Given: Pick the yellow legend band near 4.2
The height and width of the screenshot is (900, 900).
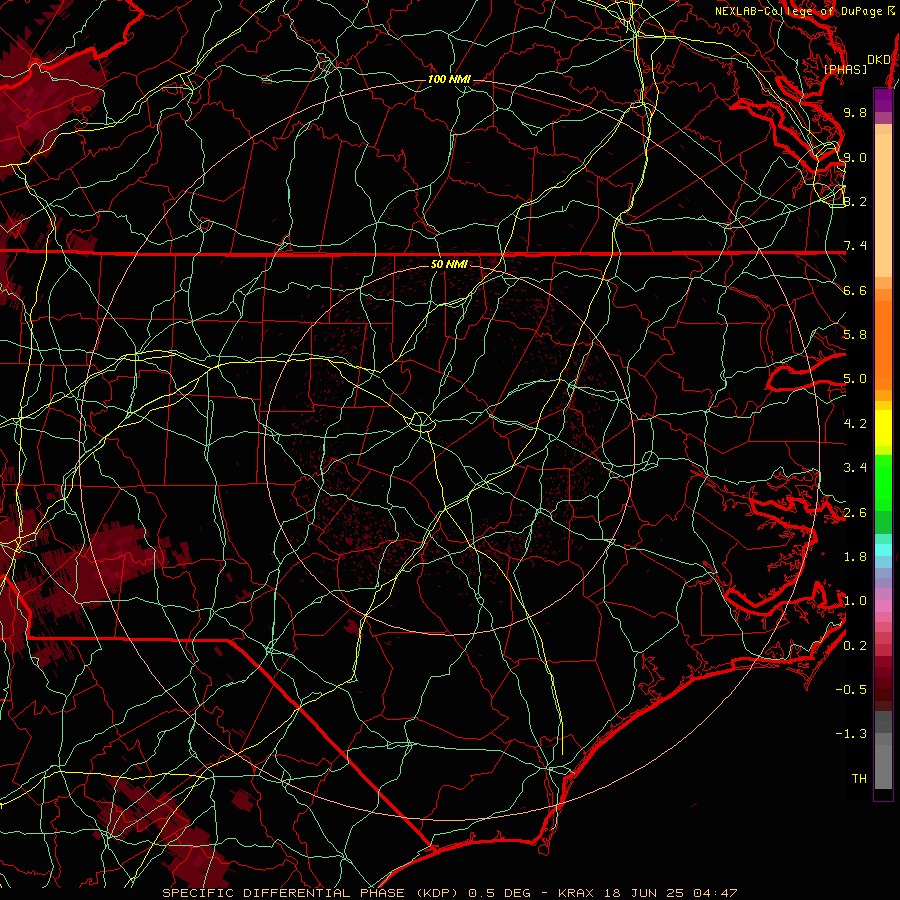Looking at the screenshot, I should coord(883,428).
